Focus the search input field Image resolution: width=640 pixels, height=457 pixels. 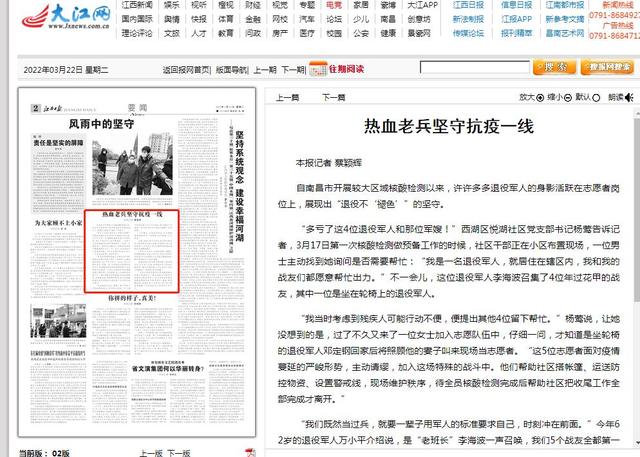tap(475, 67)
